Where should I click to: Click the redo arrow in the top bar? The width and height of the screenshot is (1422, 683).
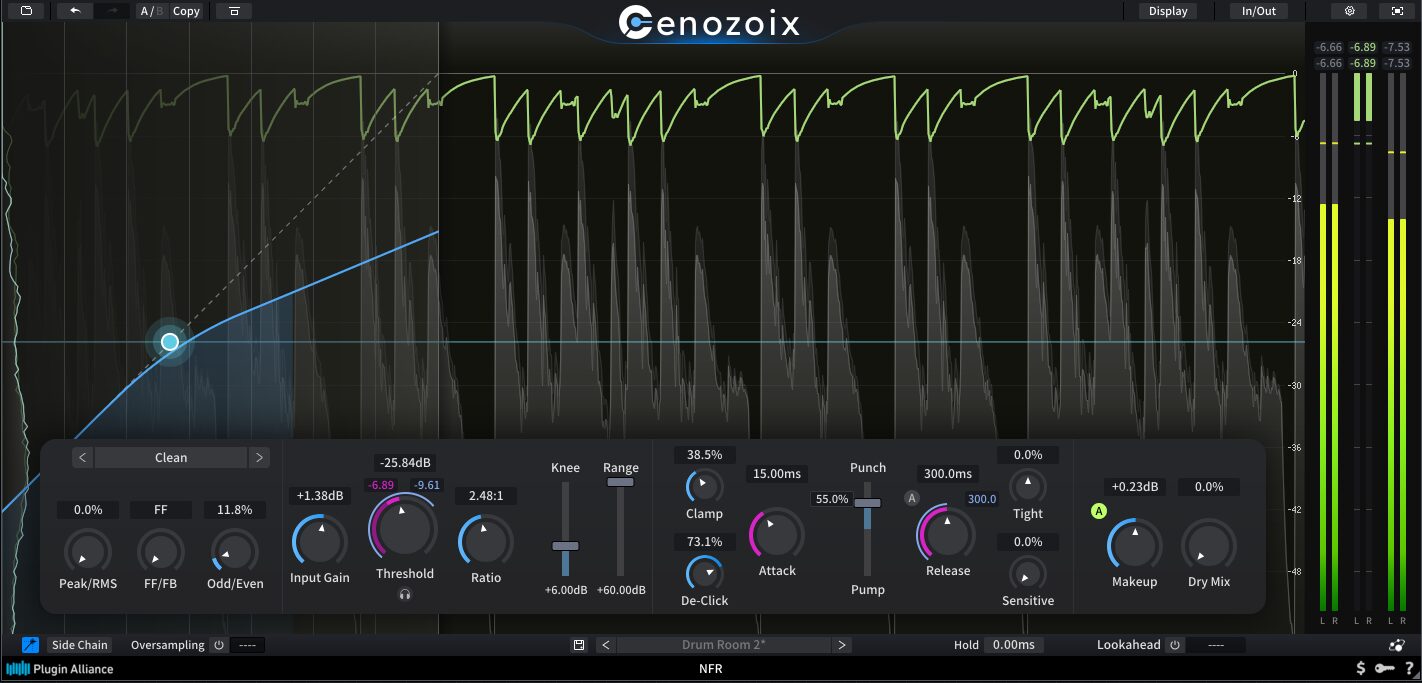coord(112,11)
